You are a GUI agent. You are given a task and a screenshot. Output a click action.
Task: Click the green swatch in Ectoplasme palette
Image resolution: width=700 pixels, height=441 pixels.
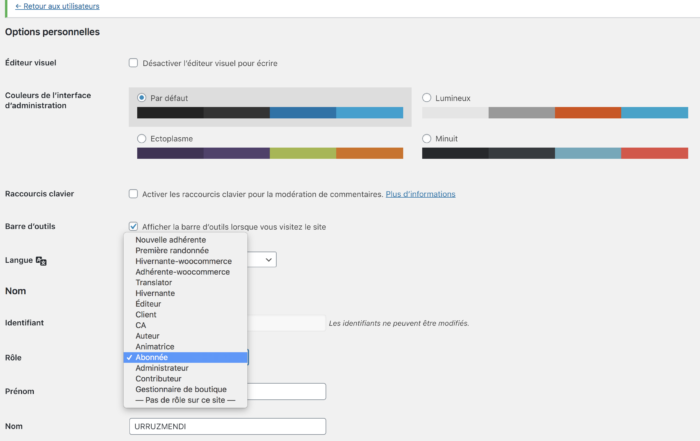point(303,153)
